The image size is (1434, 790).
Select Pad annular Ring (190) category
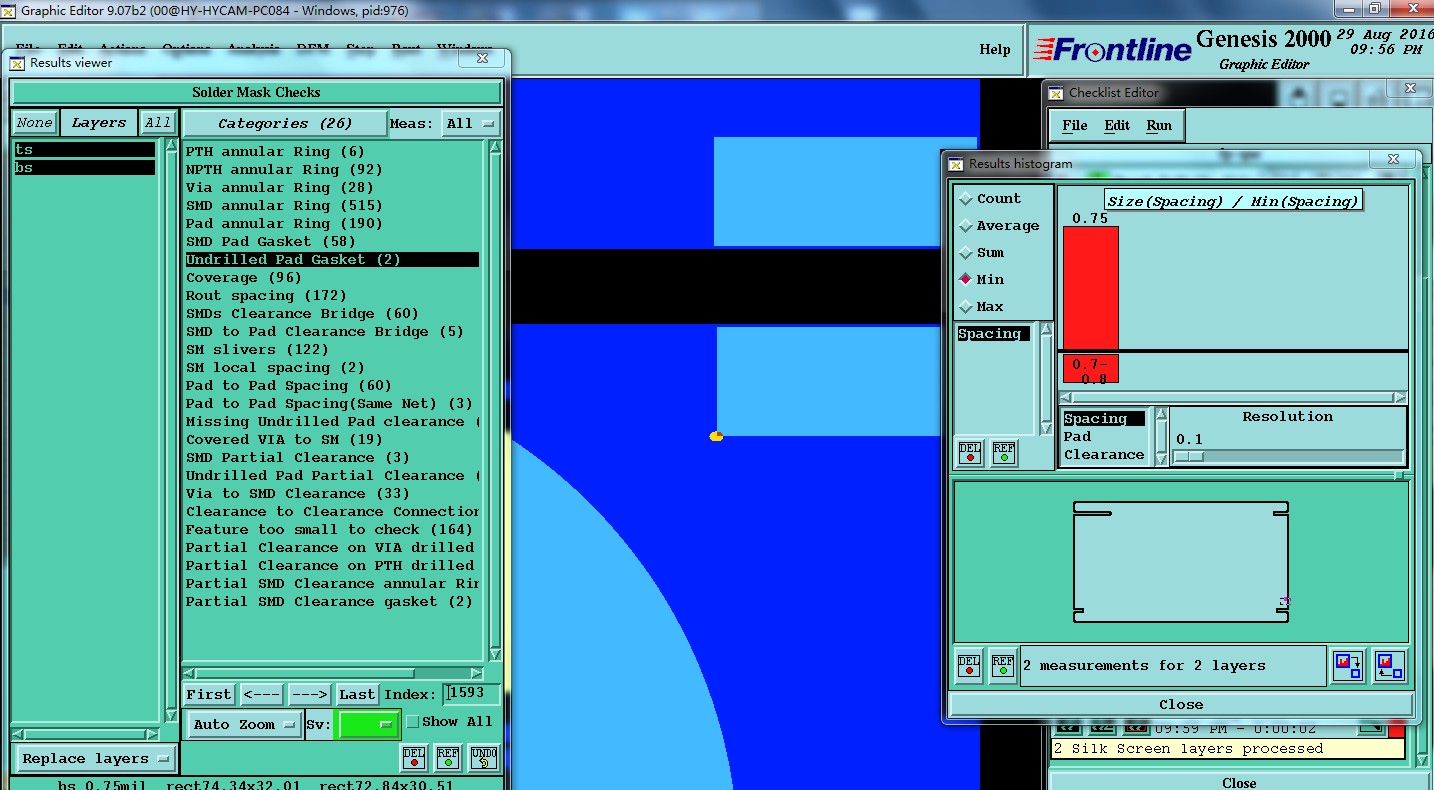284,224
